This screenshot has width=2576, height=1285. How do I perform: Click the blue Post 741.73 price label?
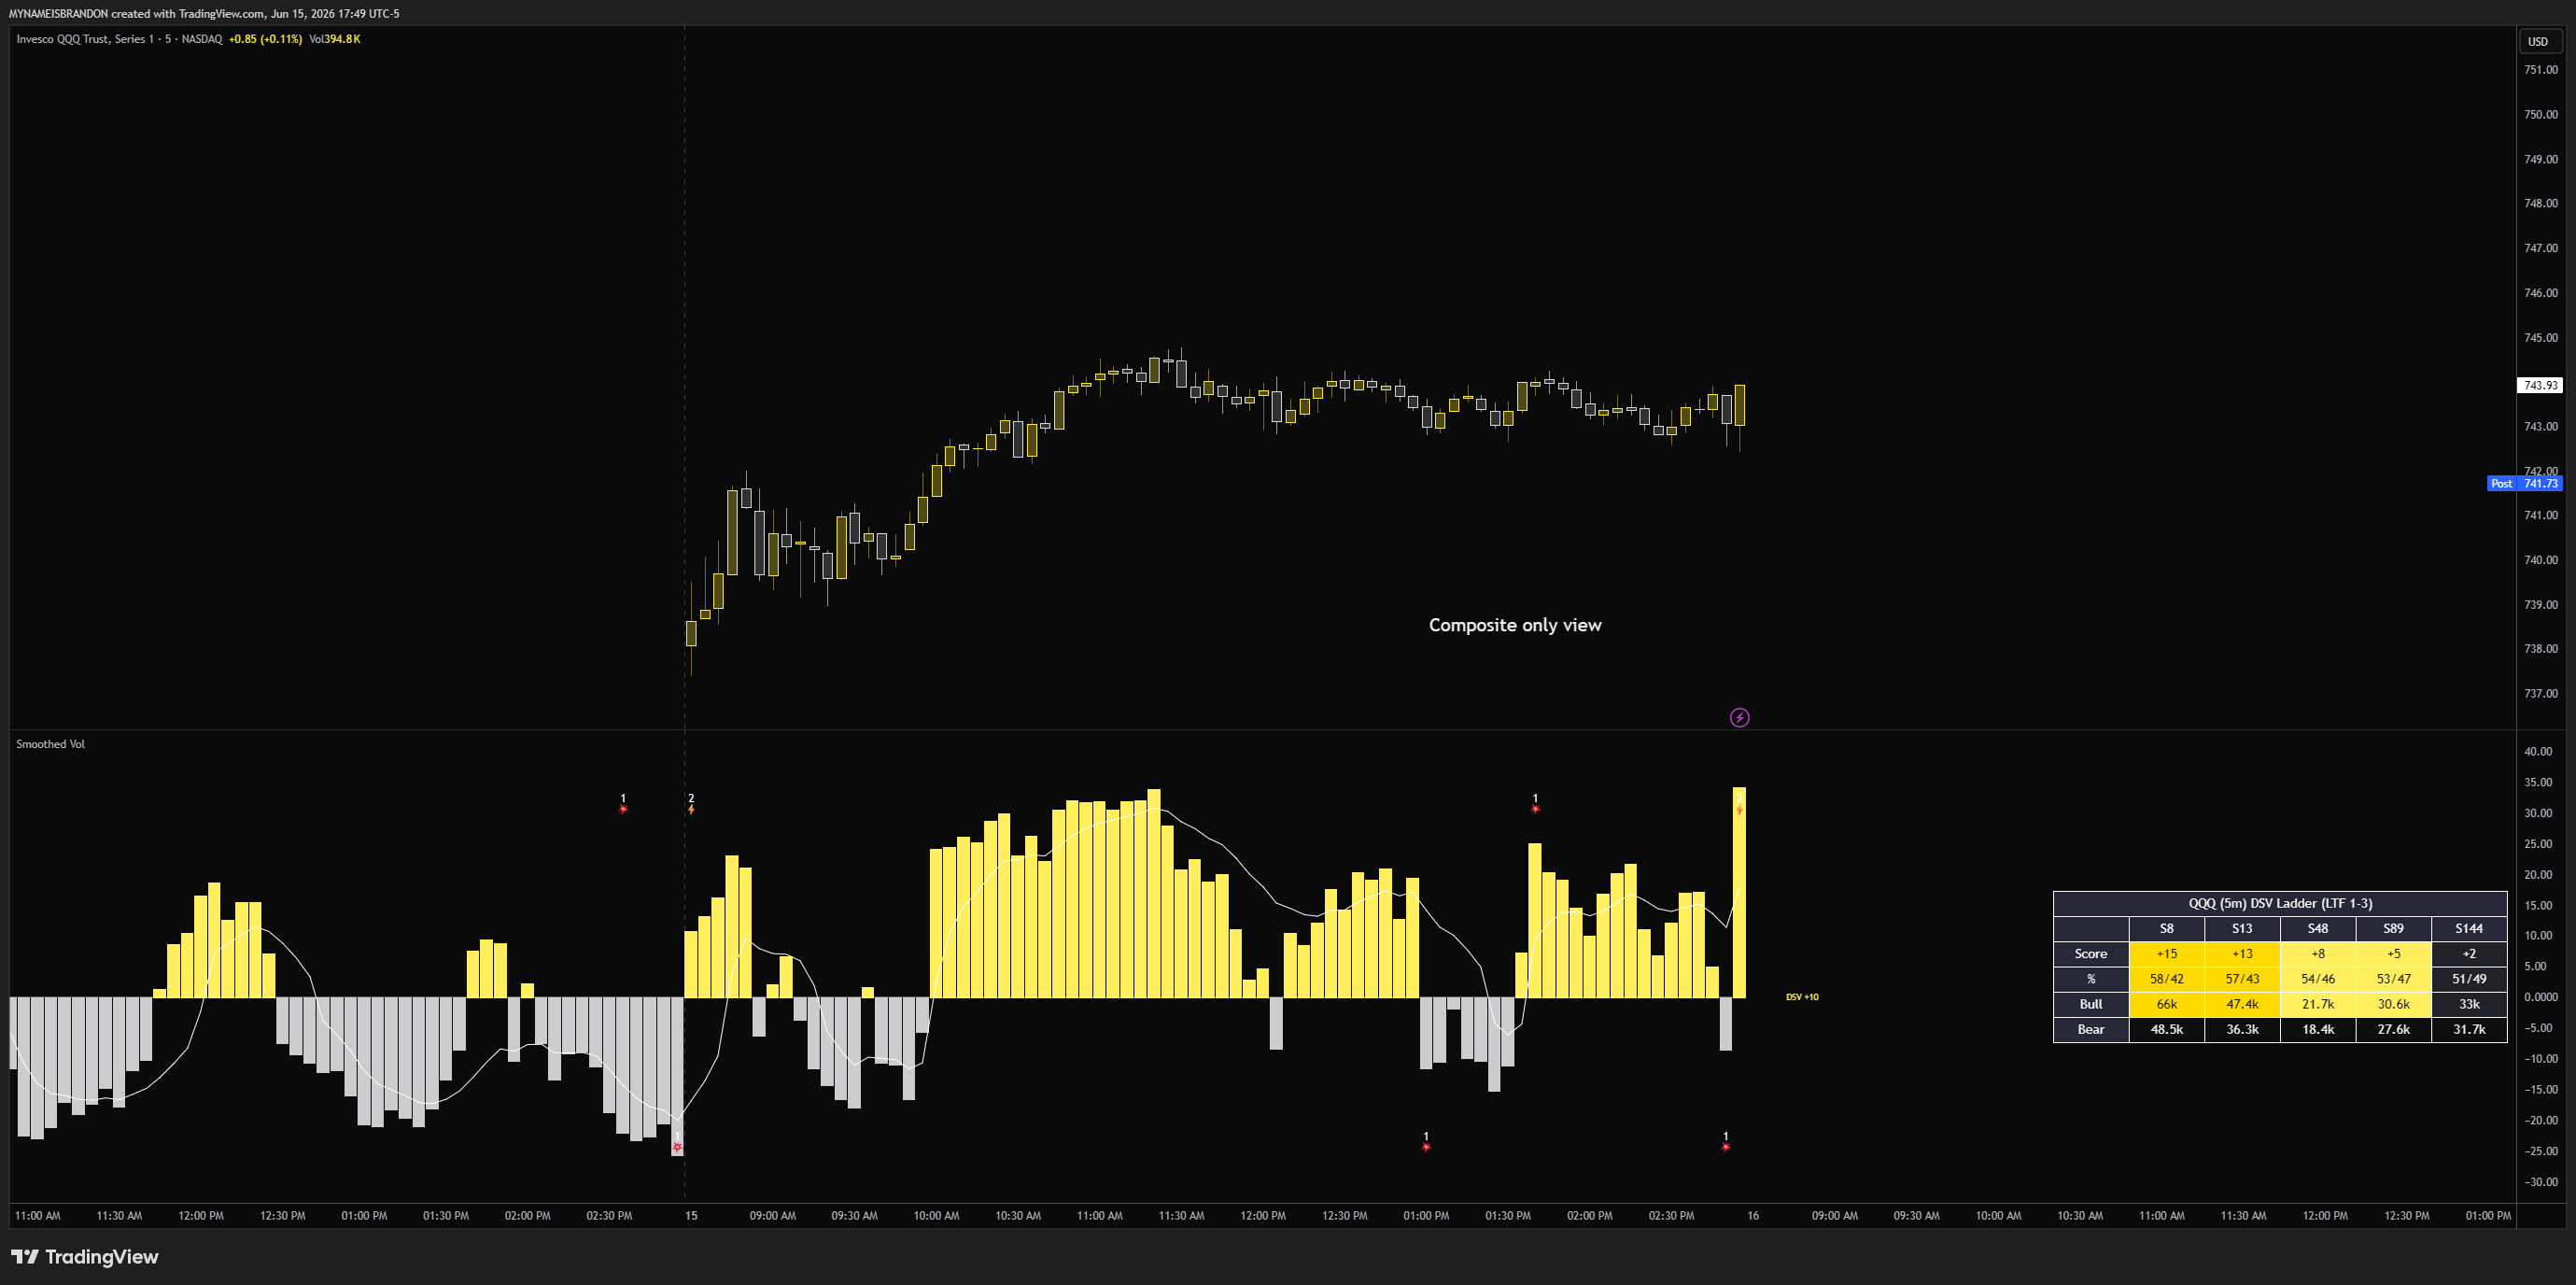pos(2525,483)
